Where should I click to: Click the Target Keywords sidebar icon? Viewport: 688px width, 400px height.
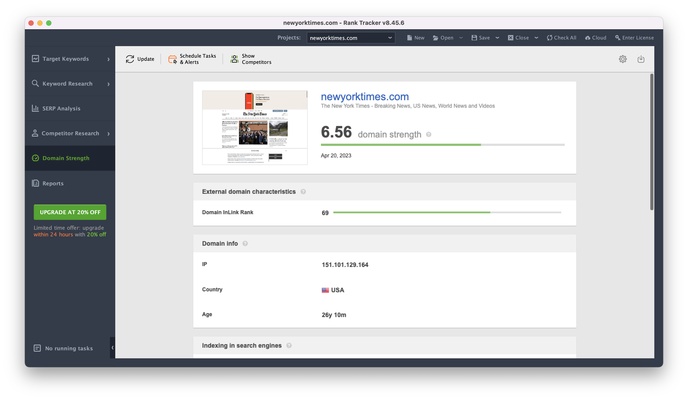tap(36, 59)
